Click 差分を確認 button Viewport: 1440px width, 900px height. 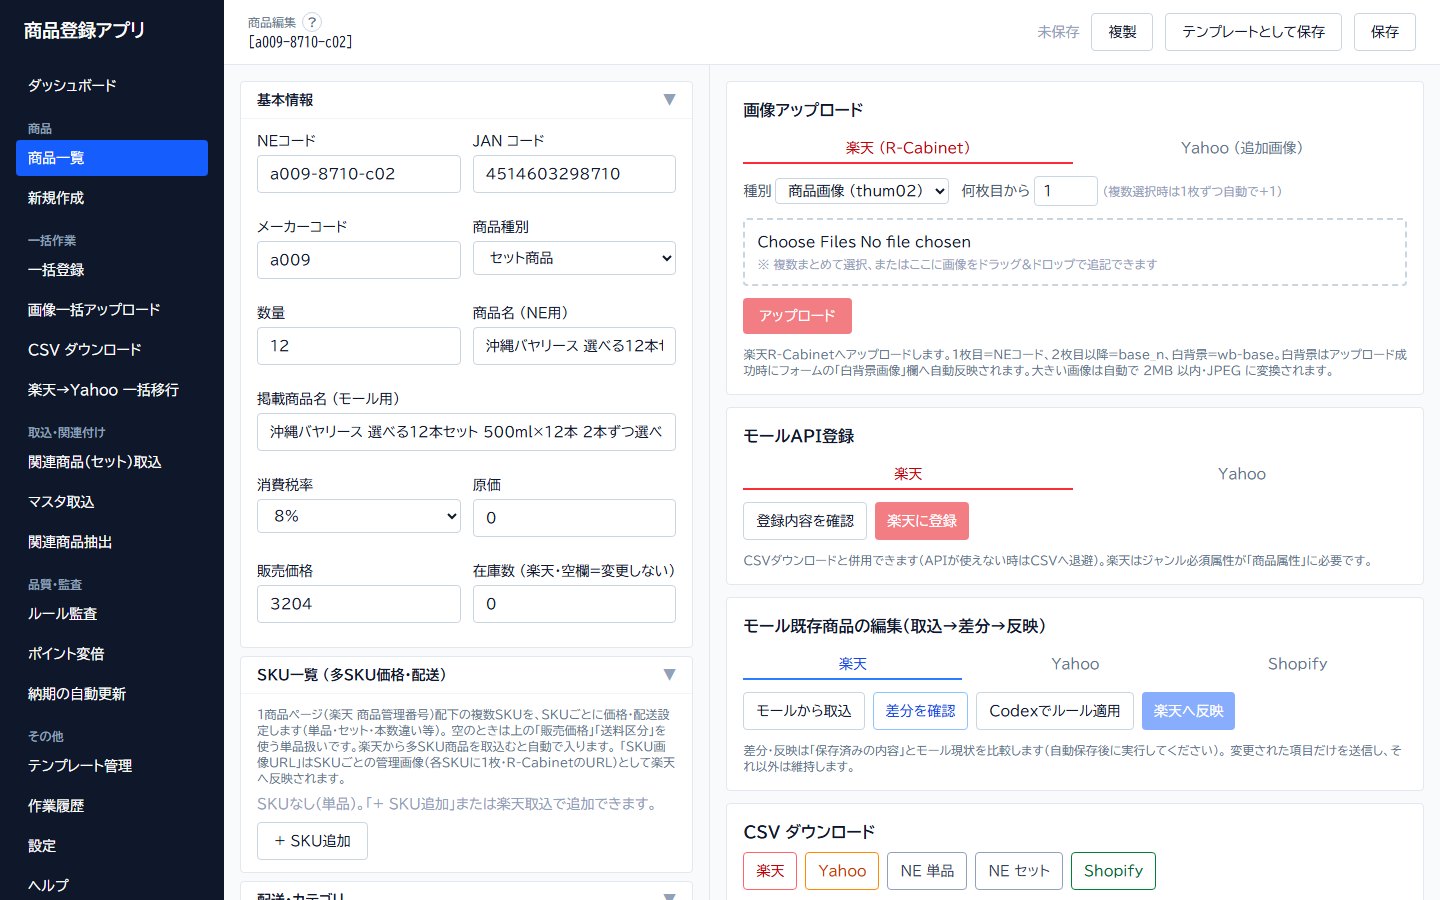coord(920,711)
